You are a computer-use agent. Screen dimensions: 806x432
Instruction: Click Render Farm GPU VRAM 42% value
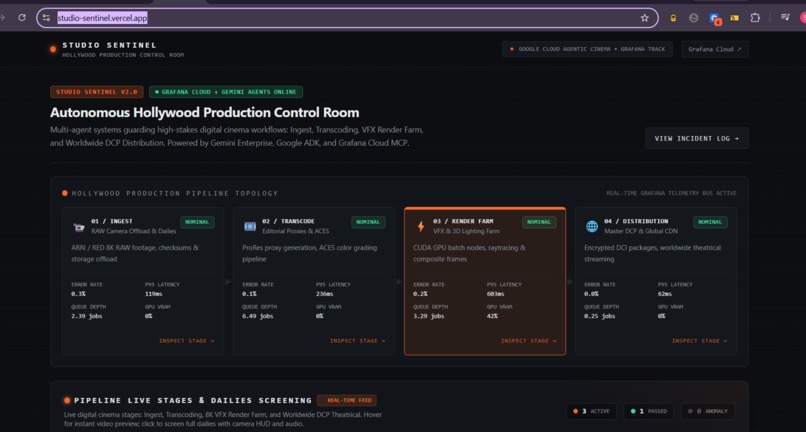click(492, 316)
